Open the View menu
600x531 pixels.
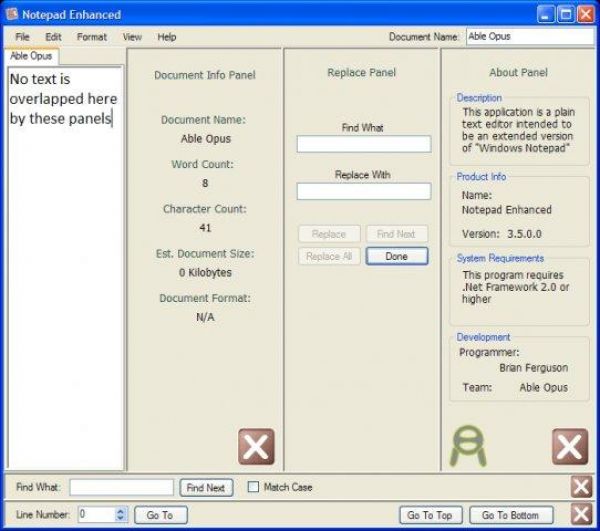click(x=132, y=37)
